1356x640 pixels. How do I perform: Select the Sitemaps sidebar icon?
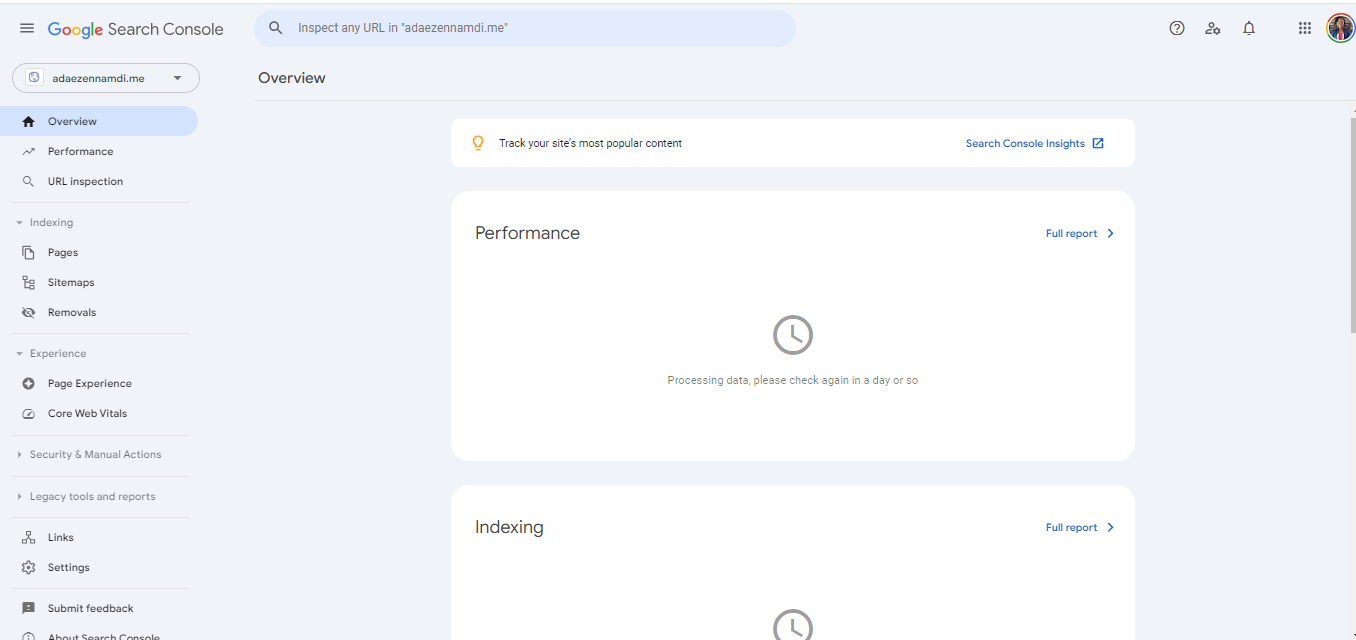click(x=29, y=282)
